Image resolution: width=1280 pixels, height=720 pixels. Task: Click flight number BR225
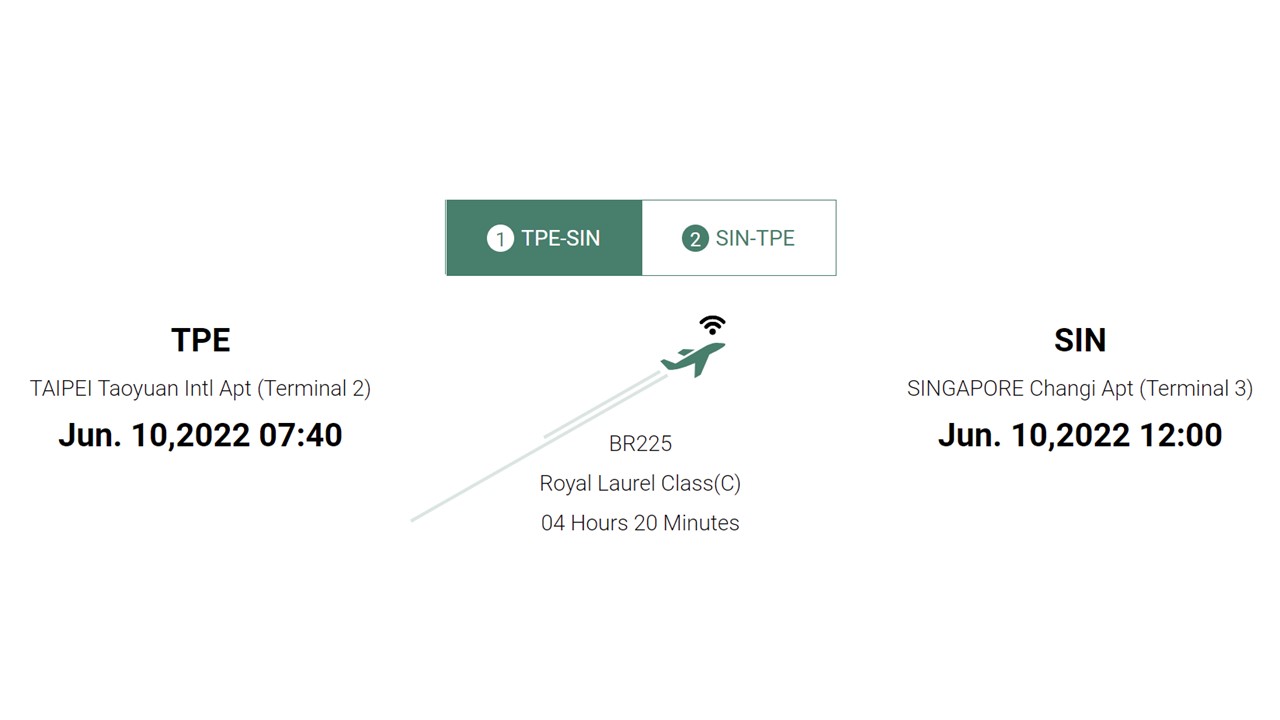pos(640,444)
